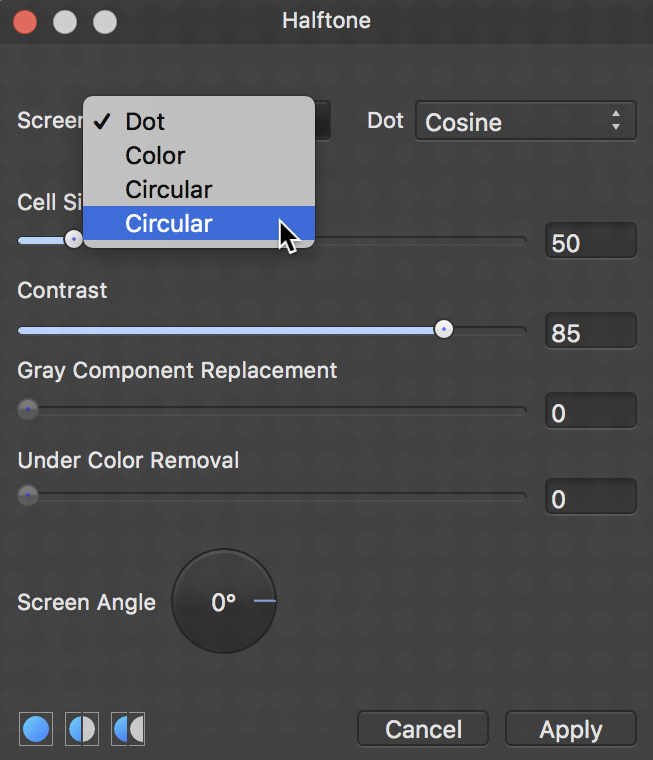Close the Halftone dialog with red button
The image size is (653, 760).
click(25, 22)
